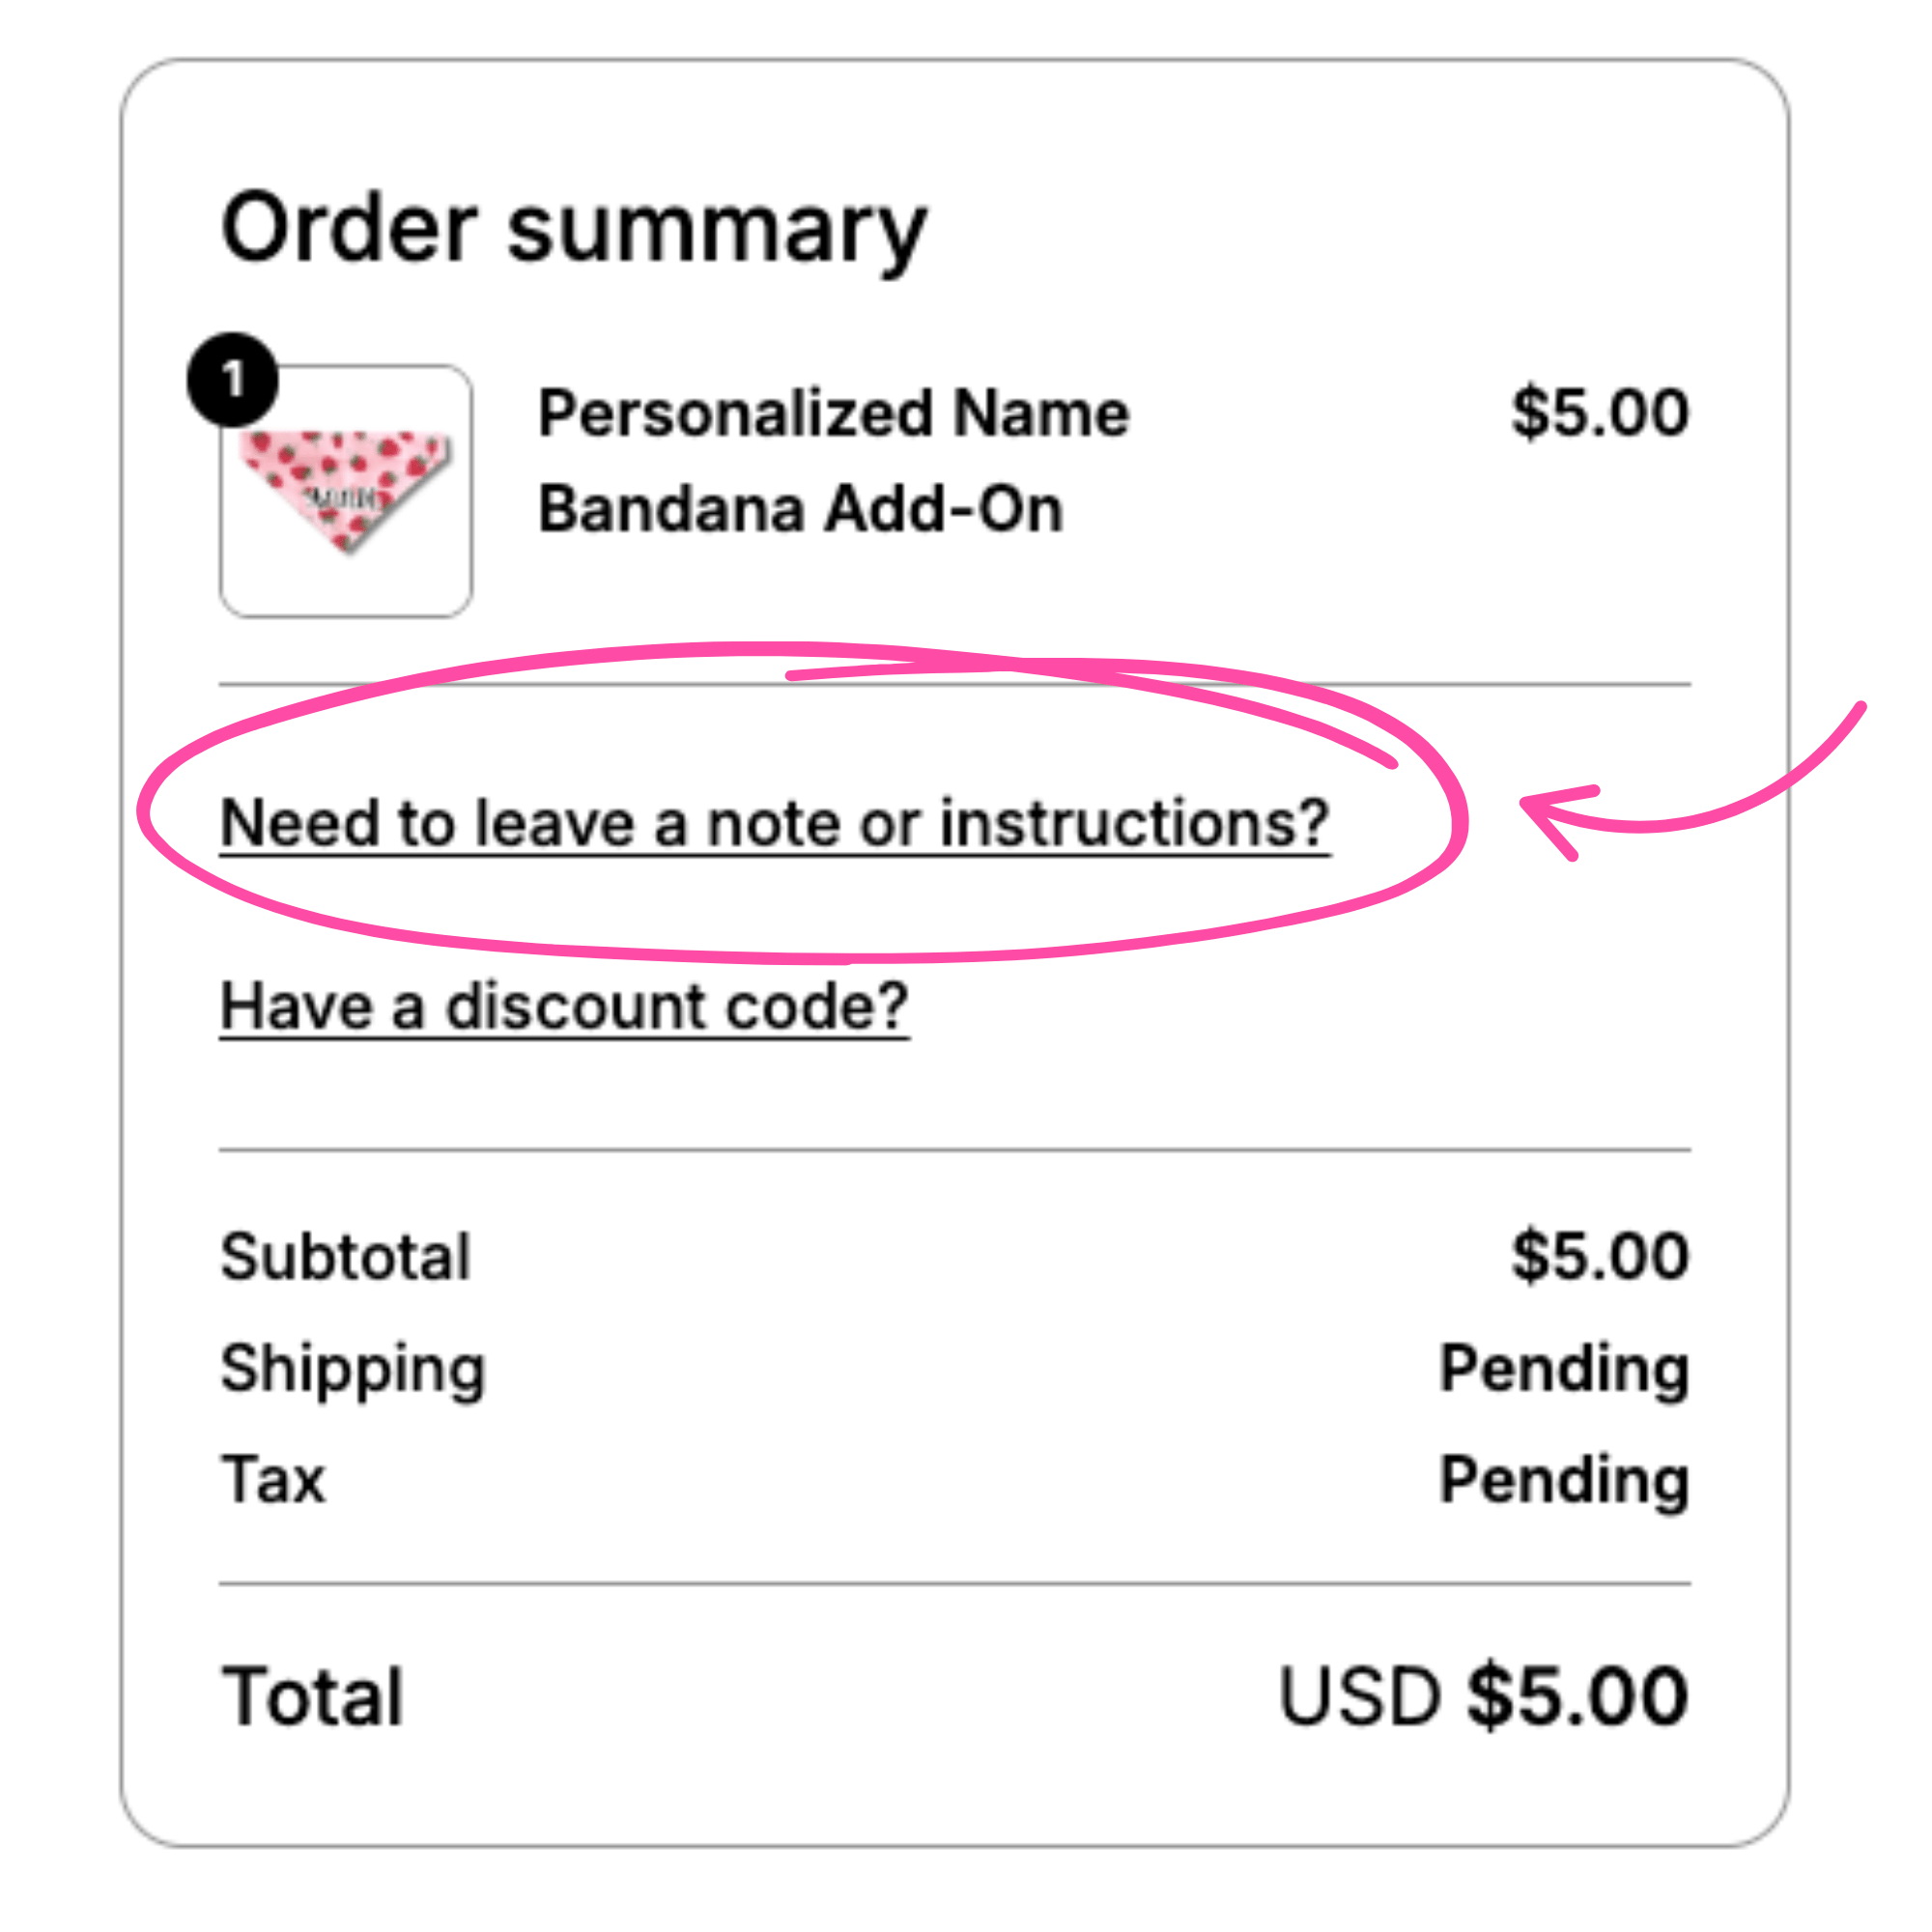This screenshot has height=1932, width=1932.
Task: Click the 'USD $5.00' total amount
Action: [x=1484, y=1696]
